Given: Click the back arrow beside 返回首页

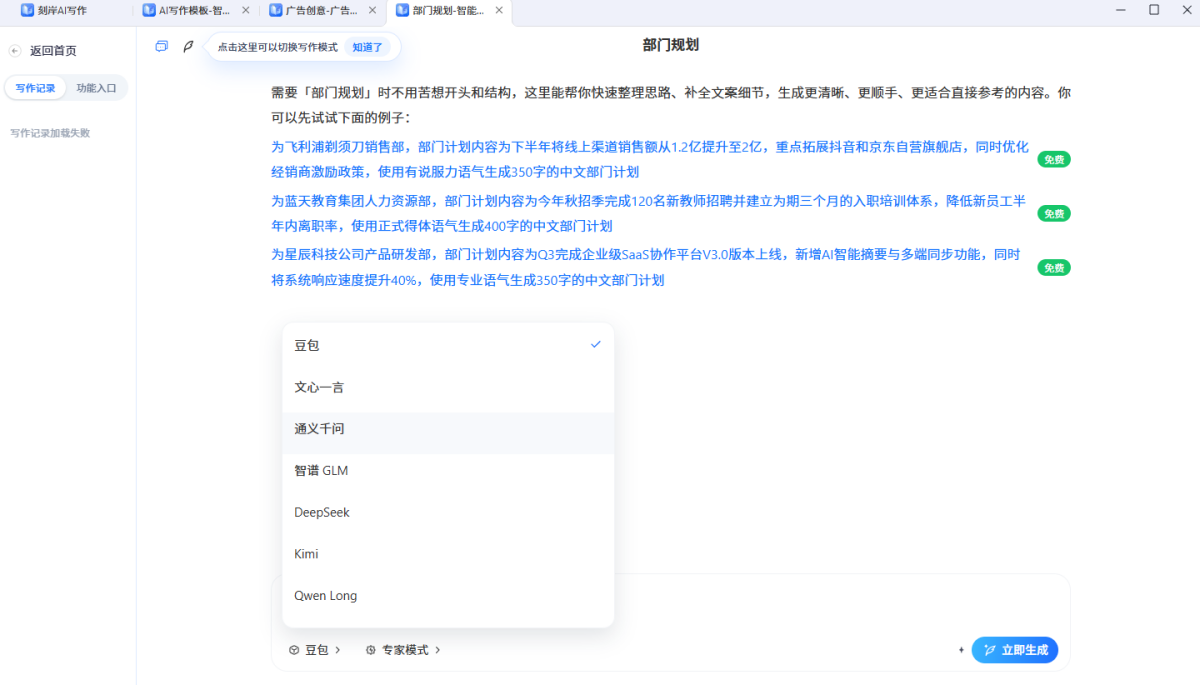Looking at the screenshot, I should (15, 51).
